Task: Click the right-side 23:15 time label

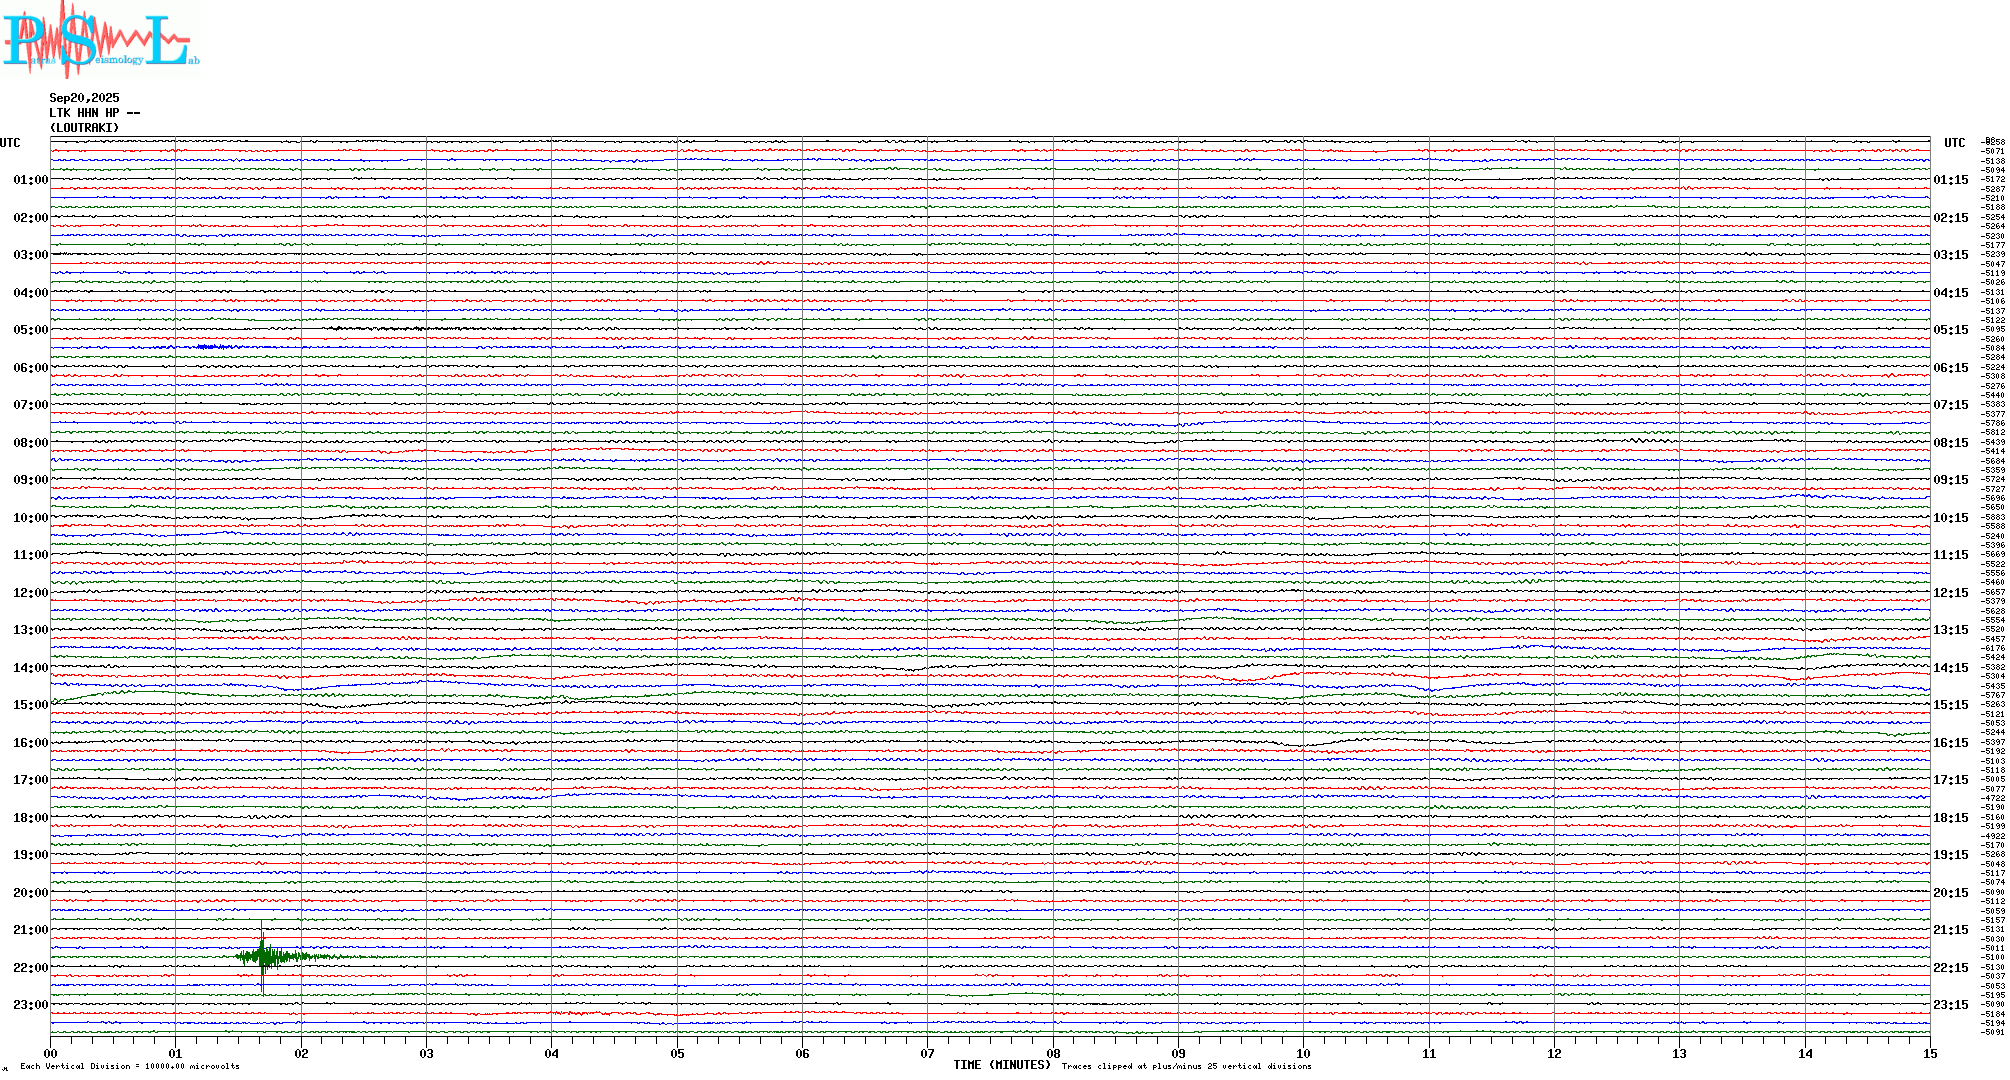Action: pyautogui.click(x=1951, y=1005)
